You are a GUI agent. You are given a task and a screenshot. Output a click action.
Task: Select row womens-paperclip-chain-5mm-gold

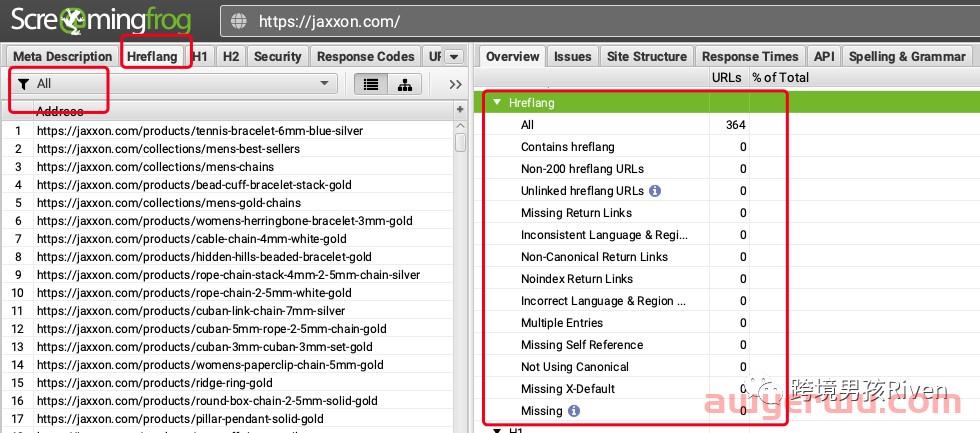coord(228,365)
